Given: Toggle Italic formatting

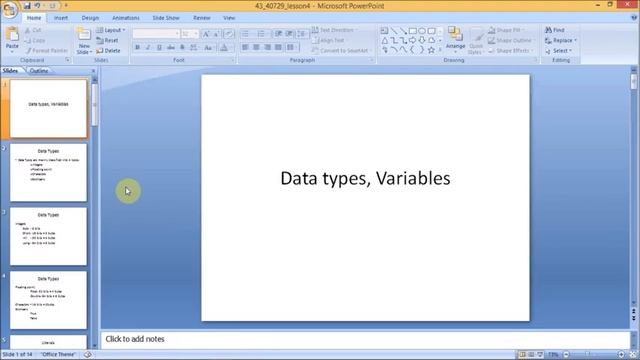Looking at the screenshot, I should 148,48.
